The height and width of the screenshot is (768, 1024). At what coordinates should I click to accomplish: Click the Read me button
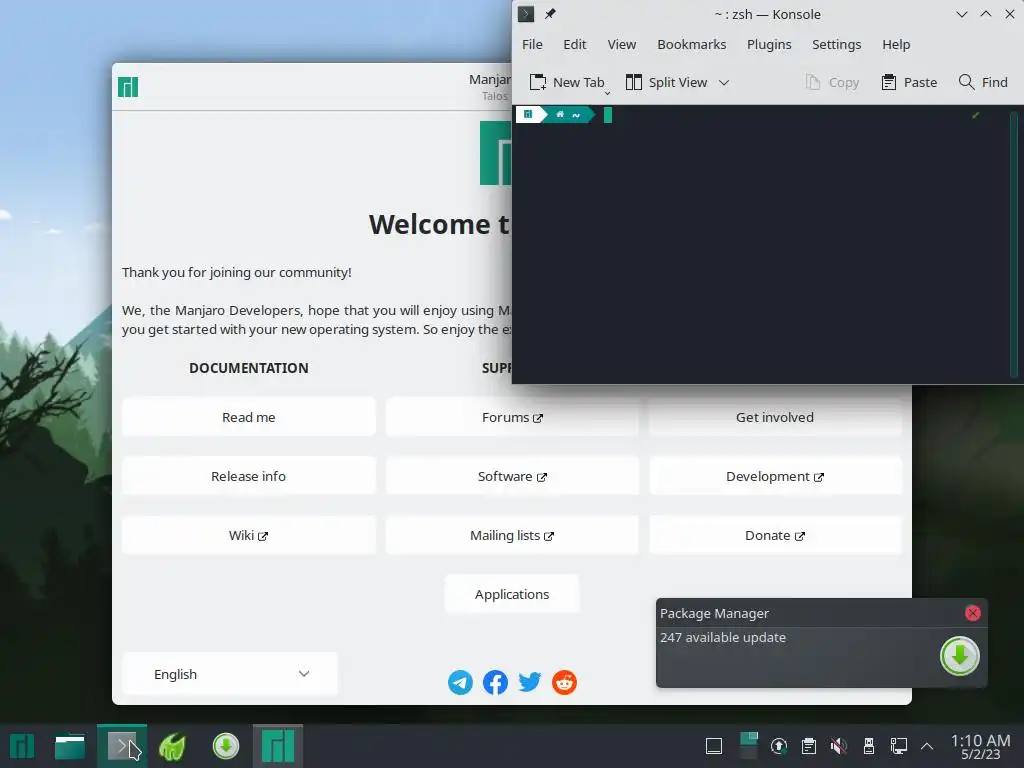click(249, 417)
